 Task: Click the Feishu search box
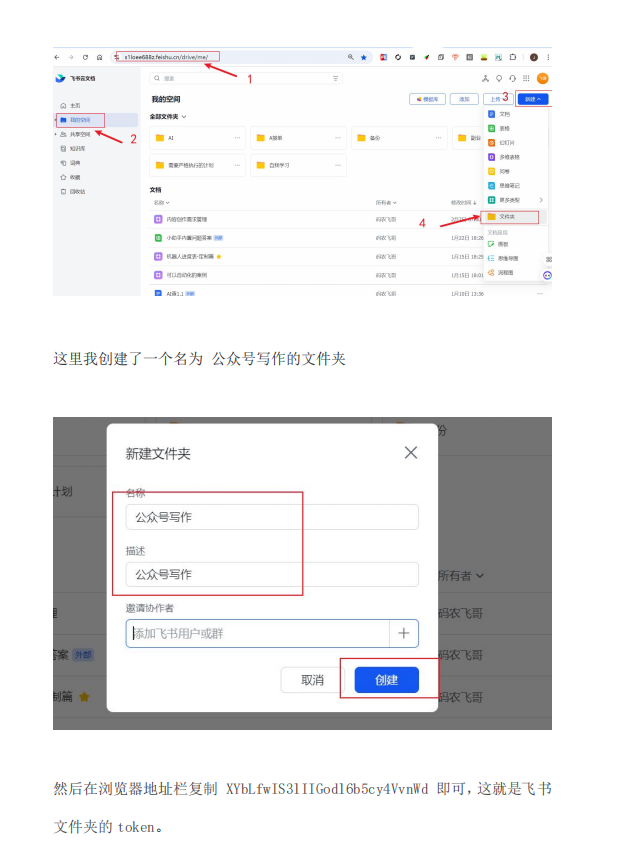[x=246, y=78]
